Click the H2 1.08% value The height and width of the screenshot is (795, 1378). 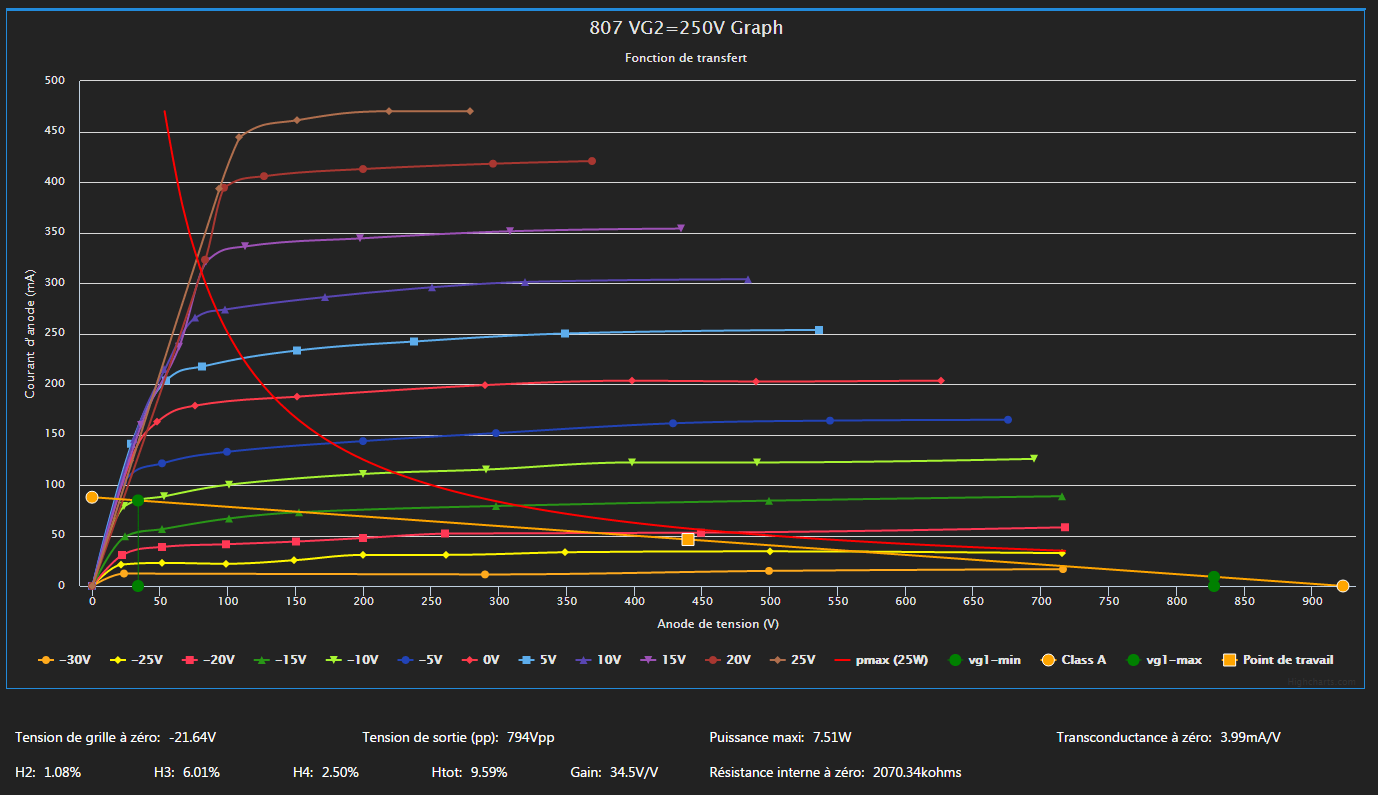coord(62,772)
